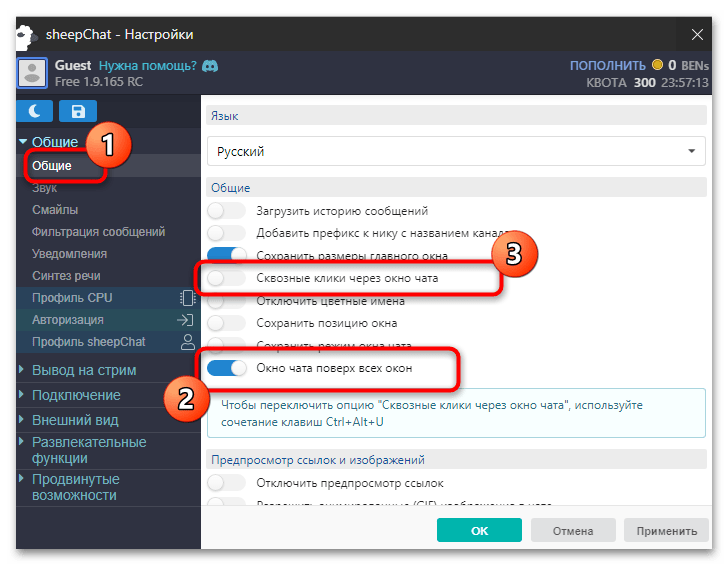
Task: Click ПОПОЛНИТЬ link
Action: 608,65
